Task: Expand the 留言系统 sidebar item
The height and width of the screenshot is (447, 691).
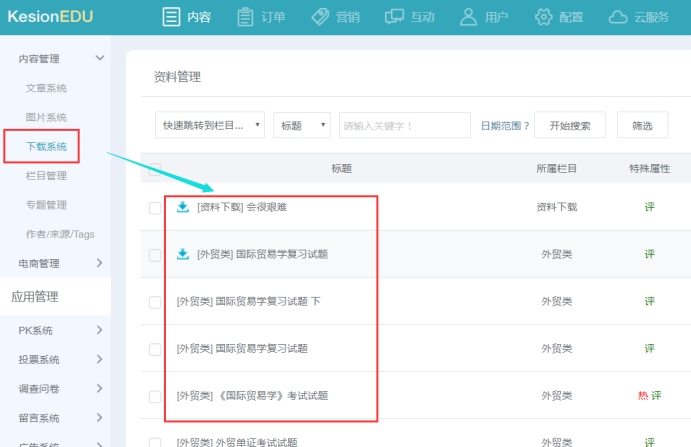Action: [100, 417]
